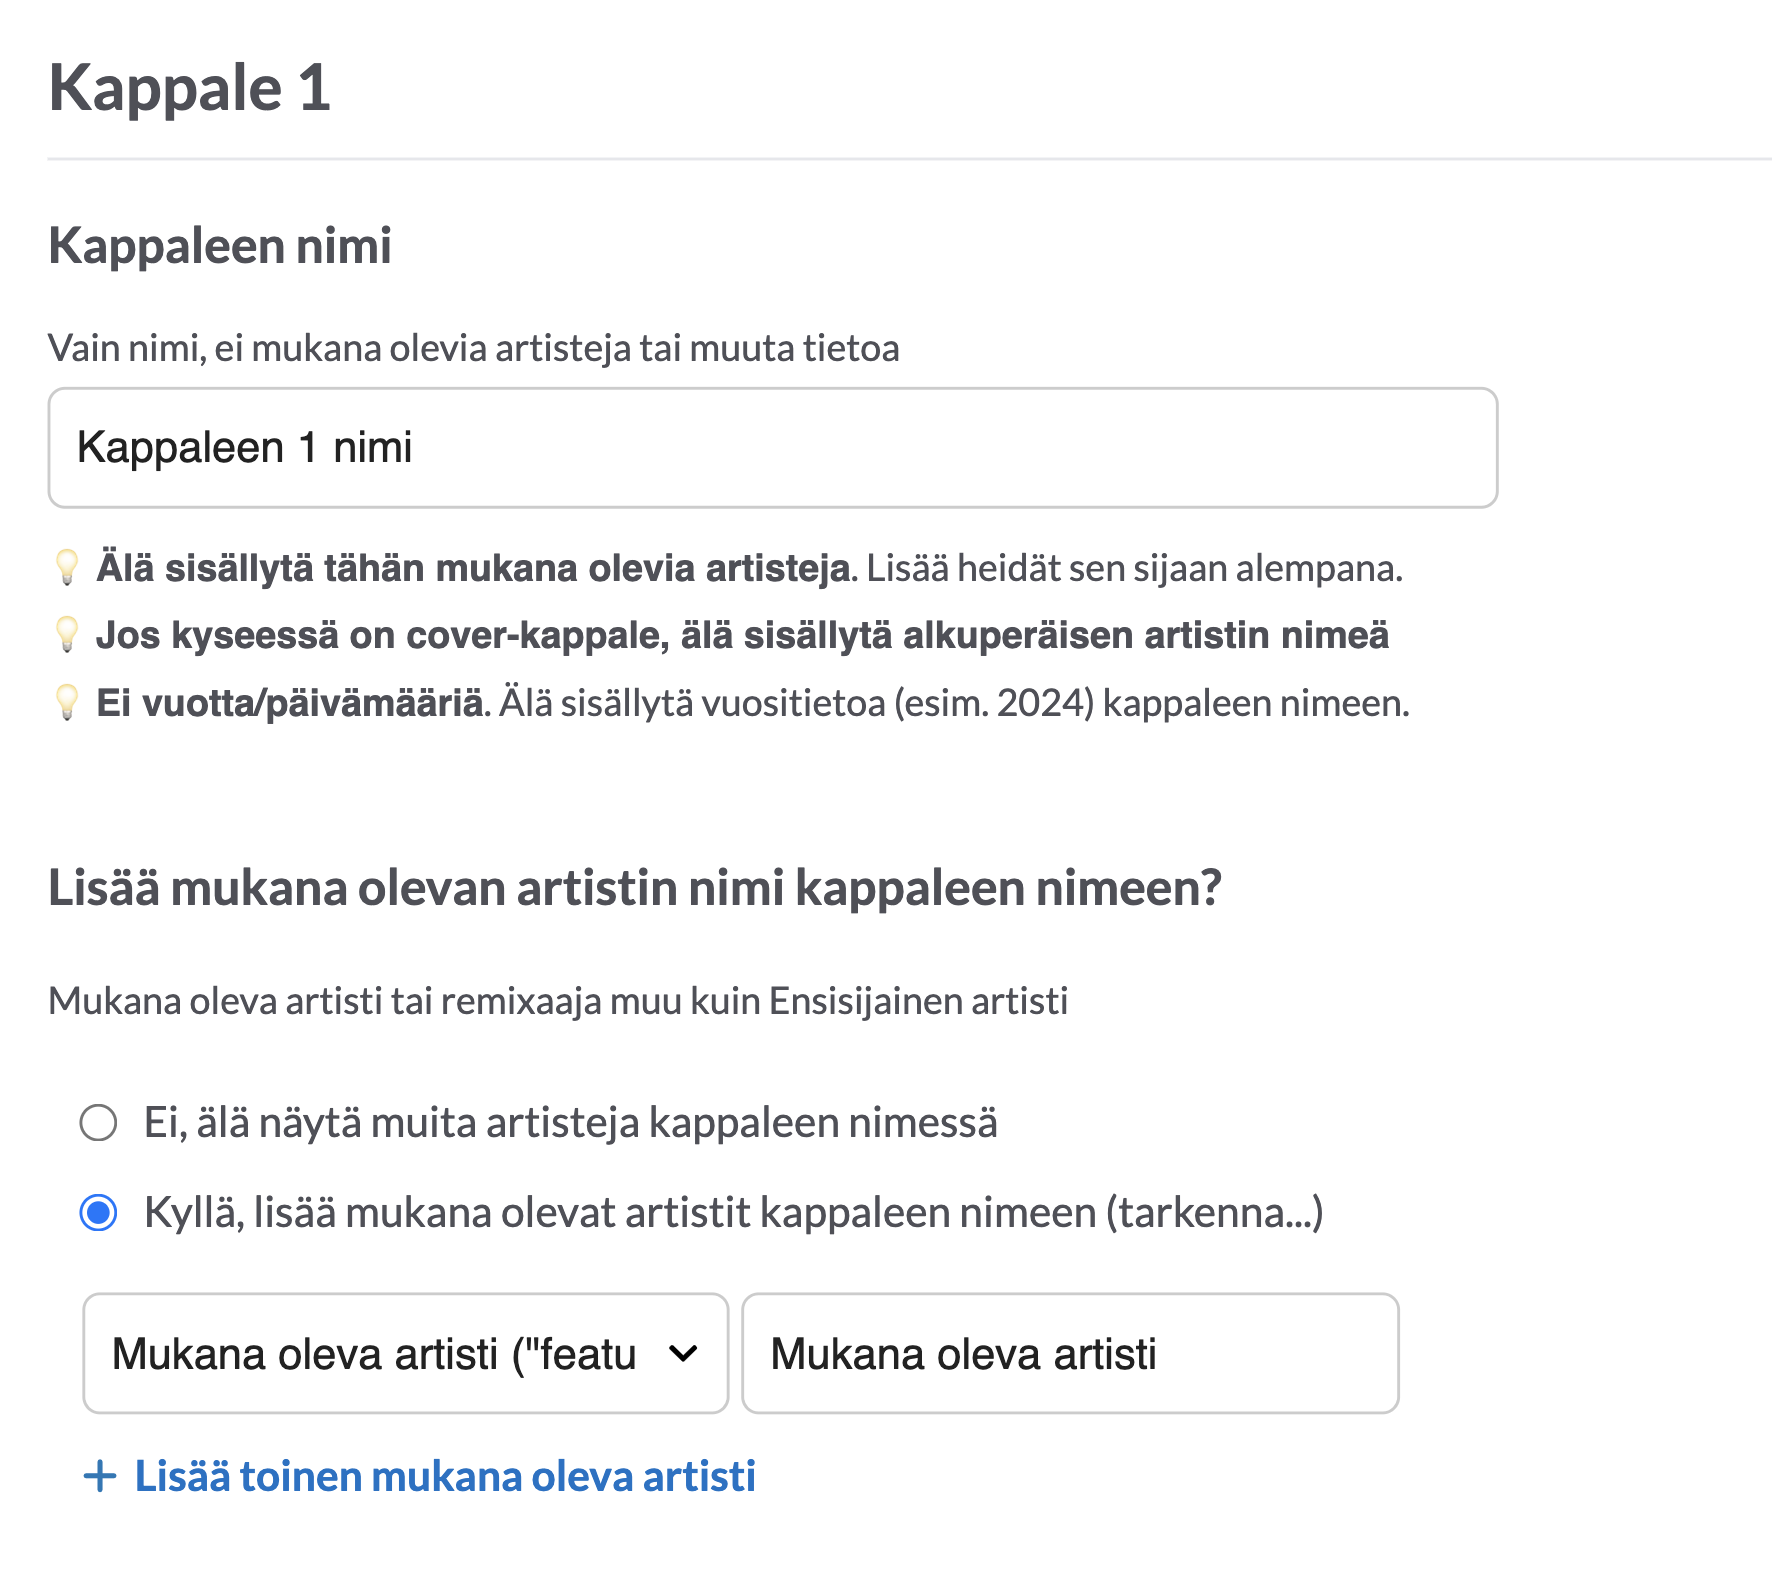Select the "Ei, älä näytä muita artisteja" radio button
Screen dimensions: 1772x1596
pyautogui.click(x=99, y=1122)
